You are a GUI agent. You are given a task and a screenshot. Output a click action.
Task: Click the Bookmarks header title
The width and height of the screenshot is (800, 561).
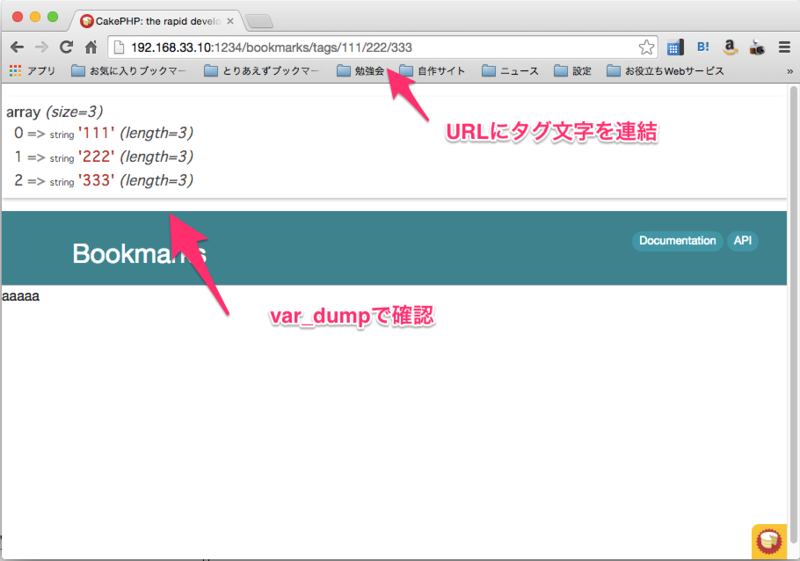pyautogui.click(x=139, y=253)
